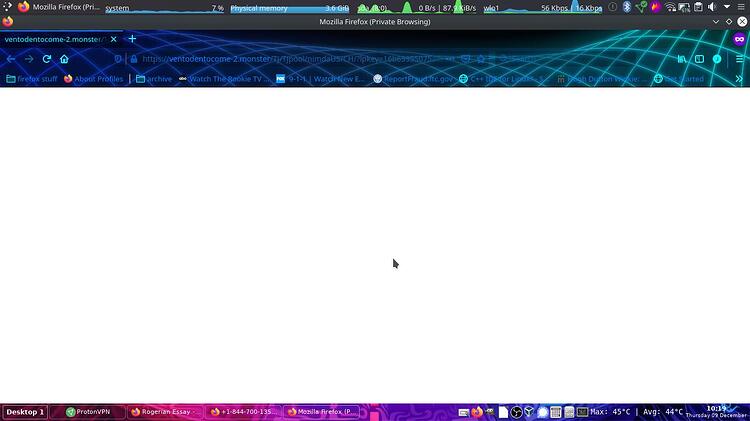Switch to the Rogerian Essay taskbar window
The height and width of the screenshot is (421, 750).
(165, 412)
